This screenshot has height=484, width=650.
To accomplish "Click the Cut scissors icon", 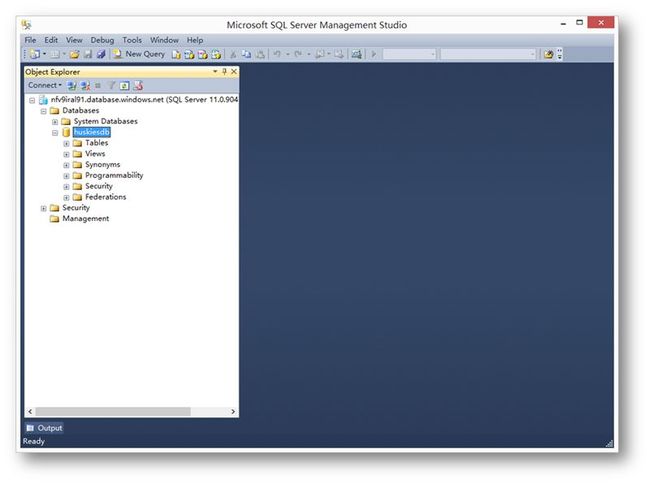I will (233, 54).
